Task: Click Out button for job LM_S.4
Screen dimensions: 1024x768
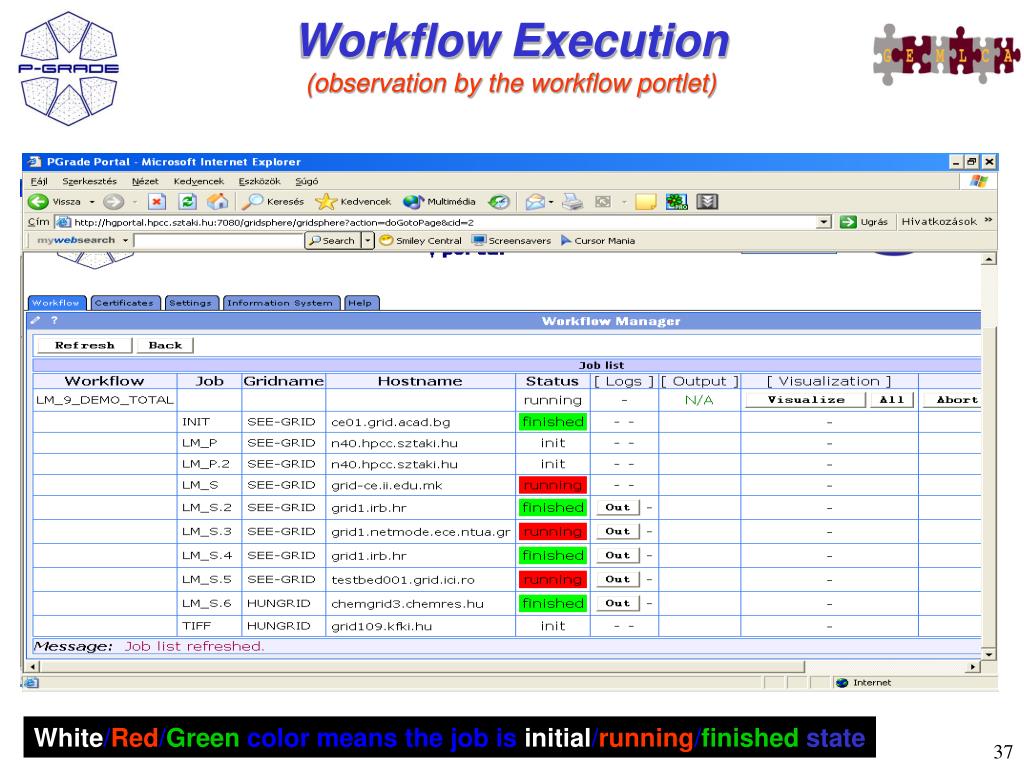Action: pyautogui.click(x=618, y=555)
